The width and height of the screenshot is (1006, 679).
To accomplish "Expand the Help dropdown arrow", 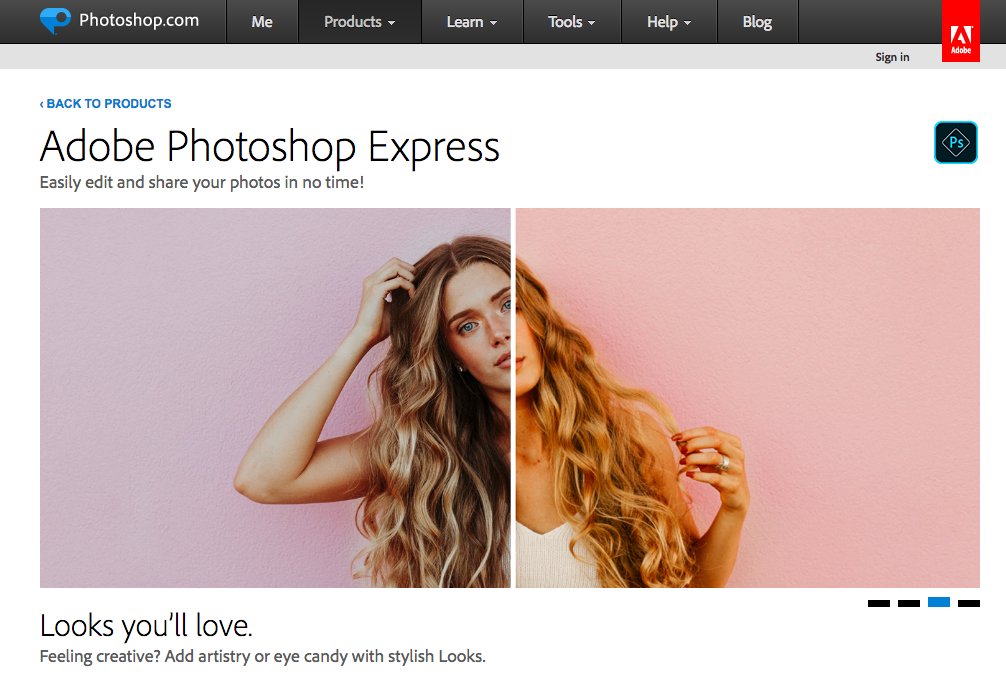I will (x=687, y=23).
